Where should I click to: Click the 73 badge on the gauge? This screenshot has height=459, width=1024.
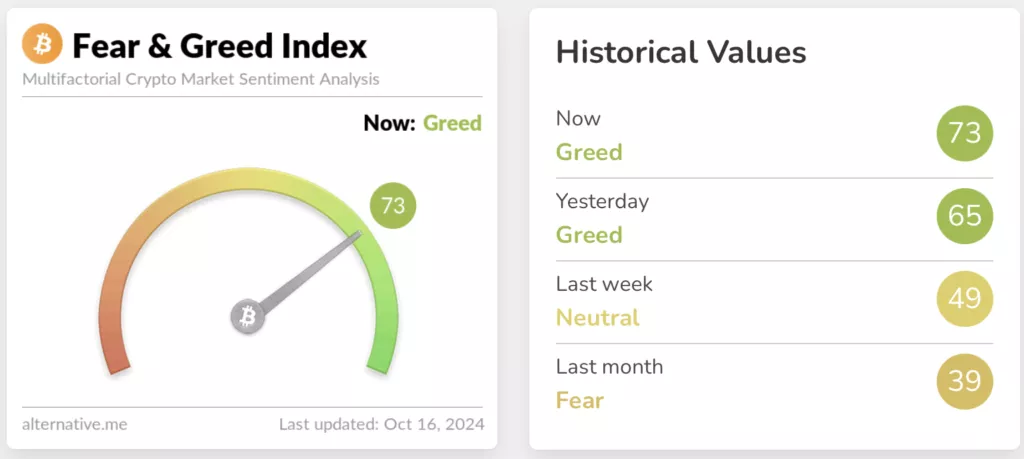tap(393, 206)
